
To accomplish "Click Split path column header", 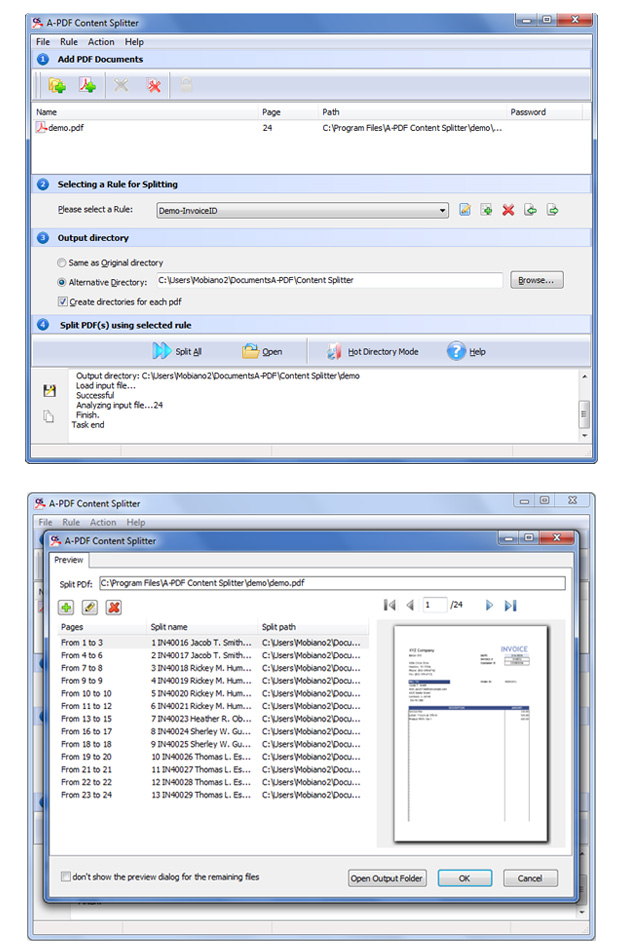I will click(313, 627).
